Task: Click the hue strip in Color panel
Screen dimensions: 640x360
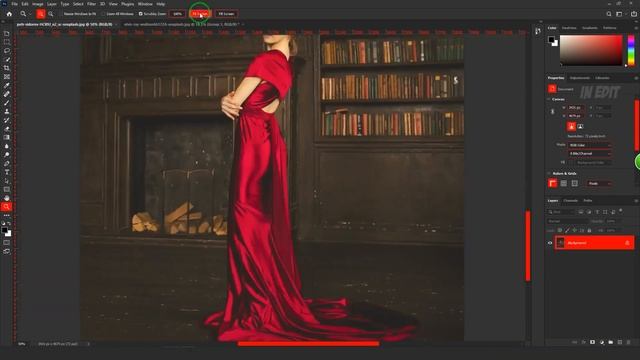Action: point(631,50)
